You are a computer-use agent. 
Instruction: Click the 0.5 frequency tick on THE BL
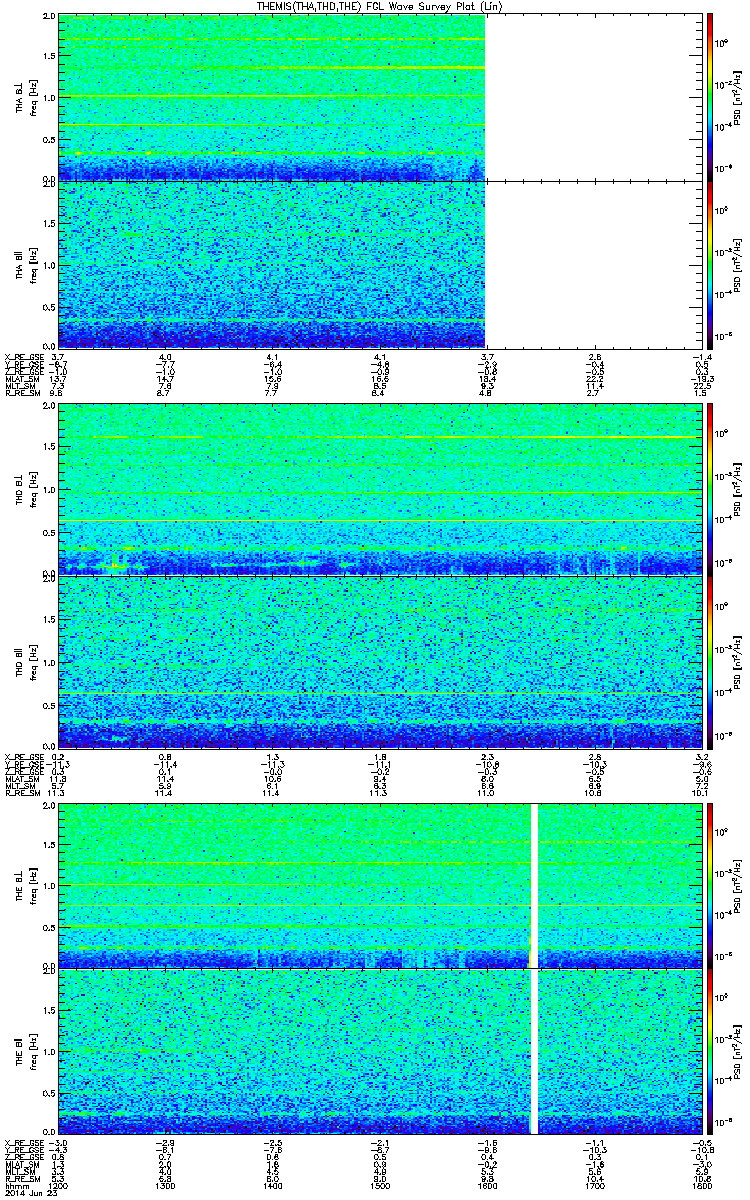49,926
